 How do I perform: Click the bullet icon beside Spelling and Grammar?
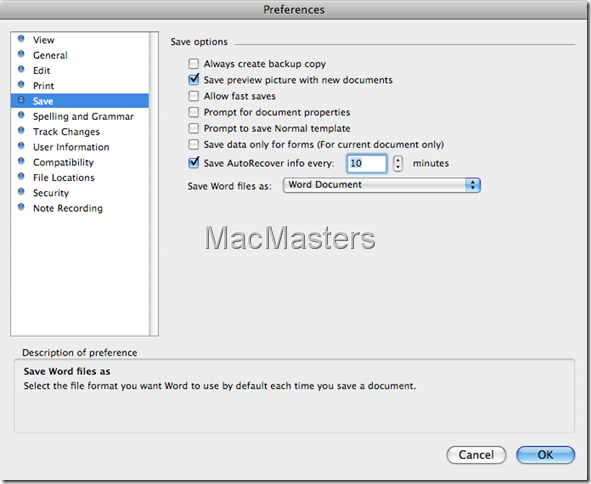(x=21, y=115)
